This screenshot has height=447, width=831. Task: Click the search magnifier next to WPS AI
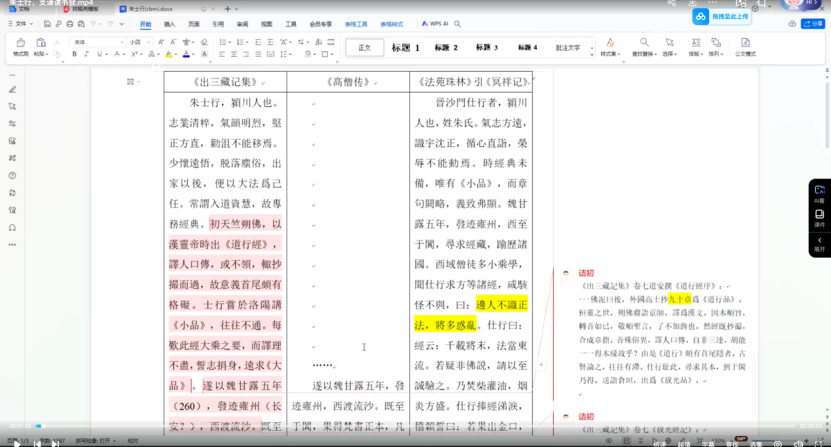click(x=457, y=24)
